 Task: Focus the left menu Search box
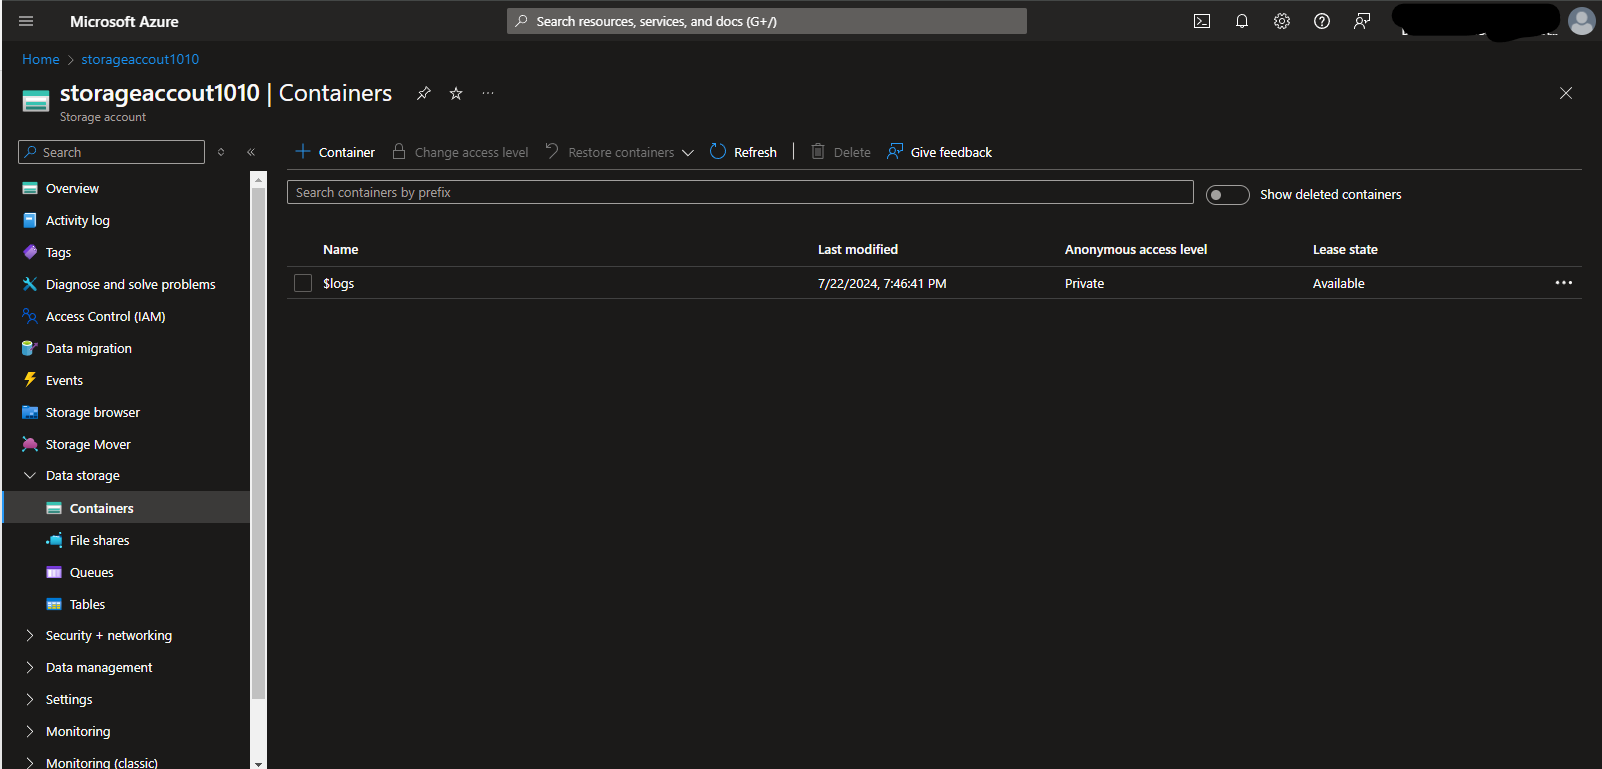[x=111, y=152]
